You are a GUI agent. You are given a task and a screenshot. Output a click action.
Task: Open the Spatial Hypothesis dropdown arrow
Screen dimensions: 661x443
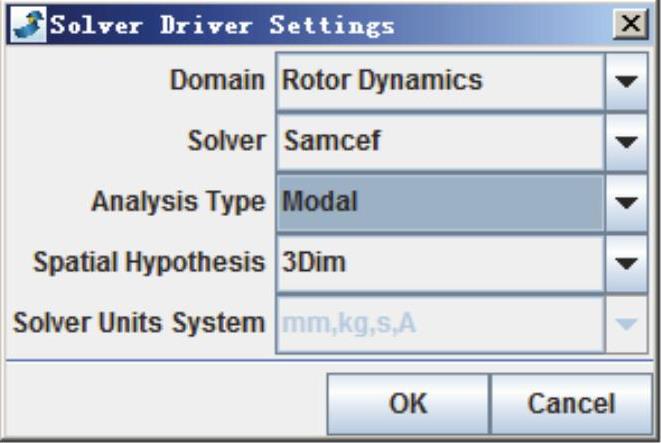627,263
